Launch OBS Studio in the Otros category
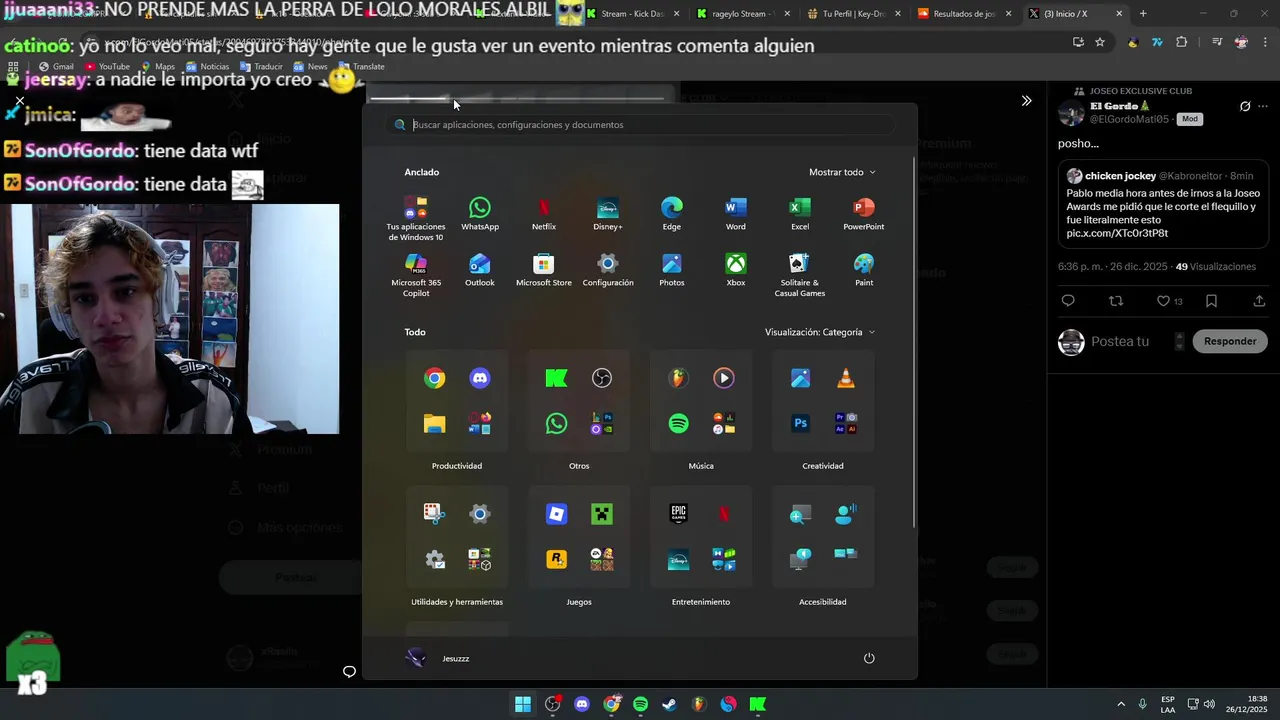 [x=602, y=378]
